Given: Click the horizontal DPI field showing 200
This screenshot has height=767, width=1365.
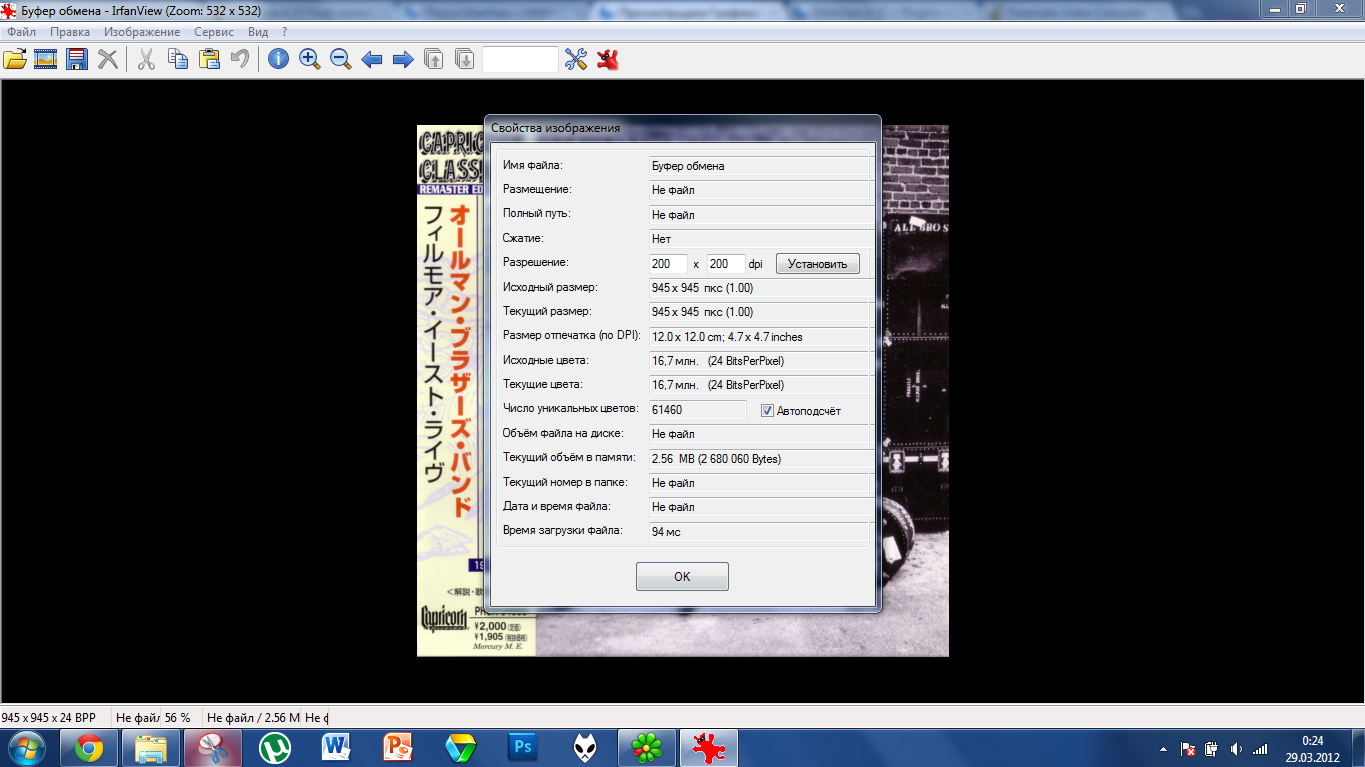Looking at the screenshot, I should (667, 264).
